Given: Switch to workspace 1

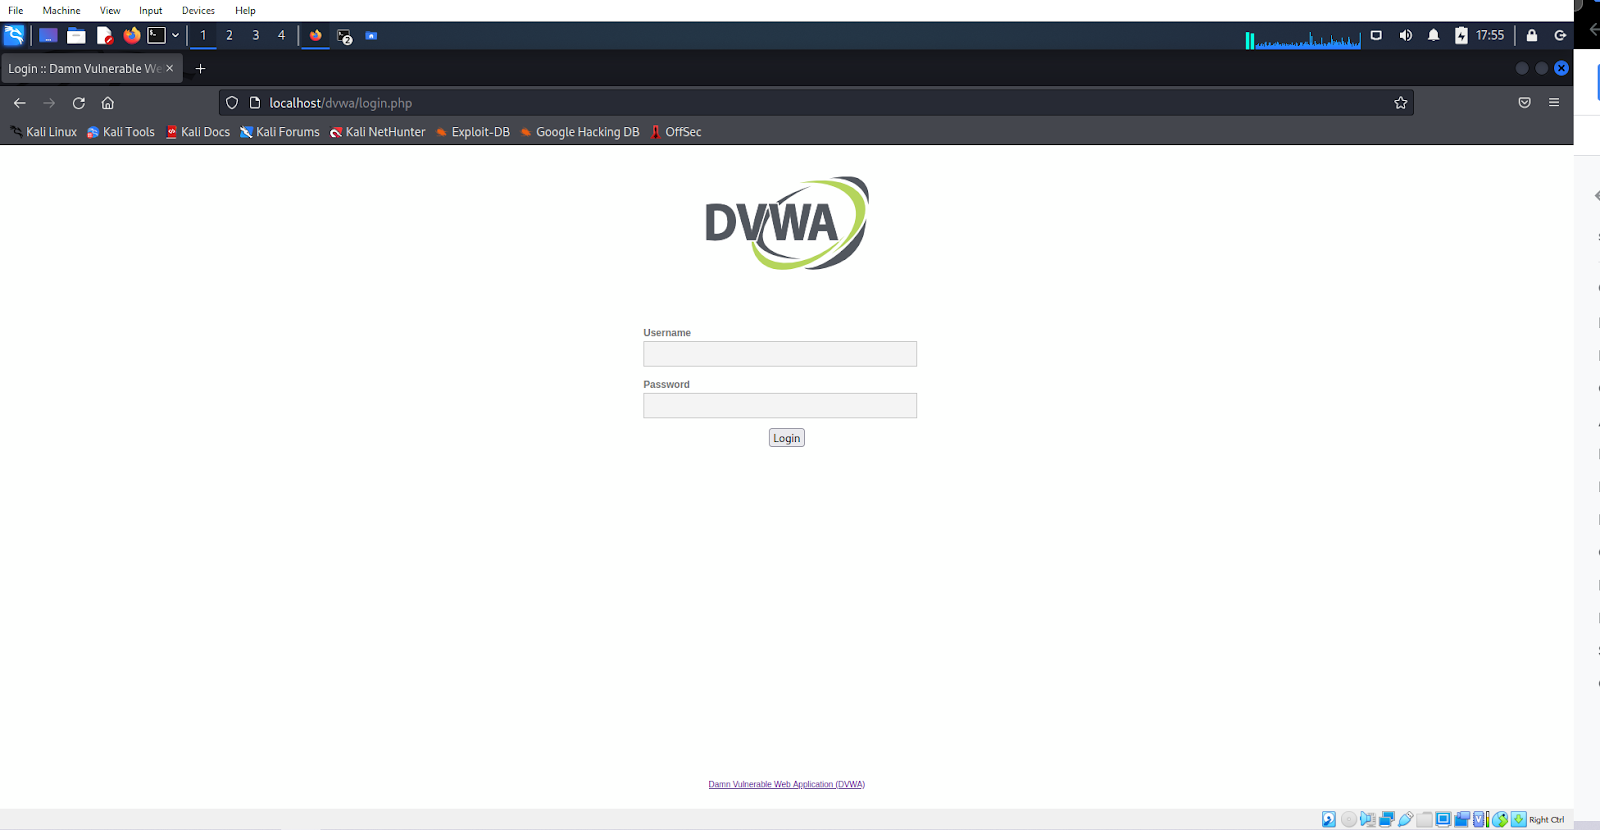Looking at the screenshot, I should click(203, 35).
